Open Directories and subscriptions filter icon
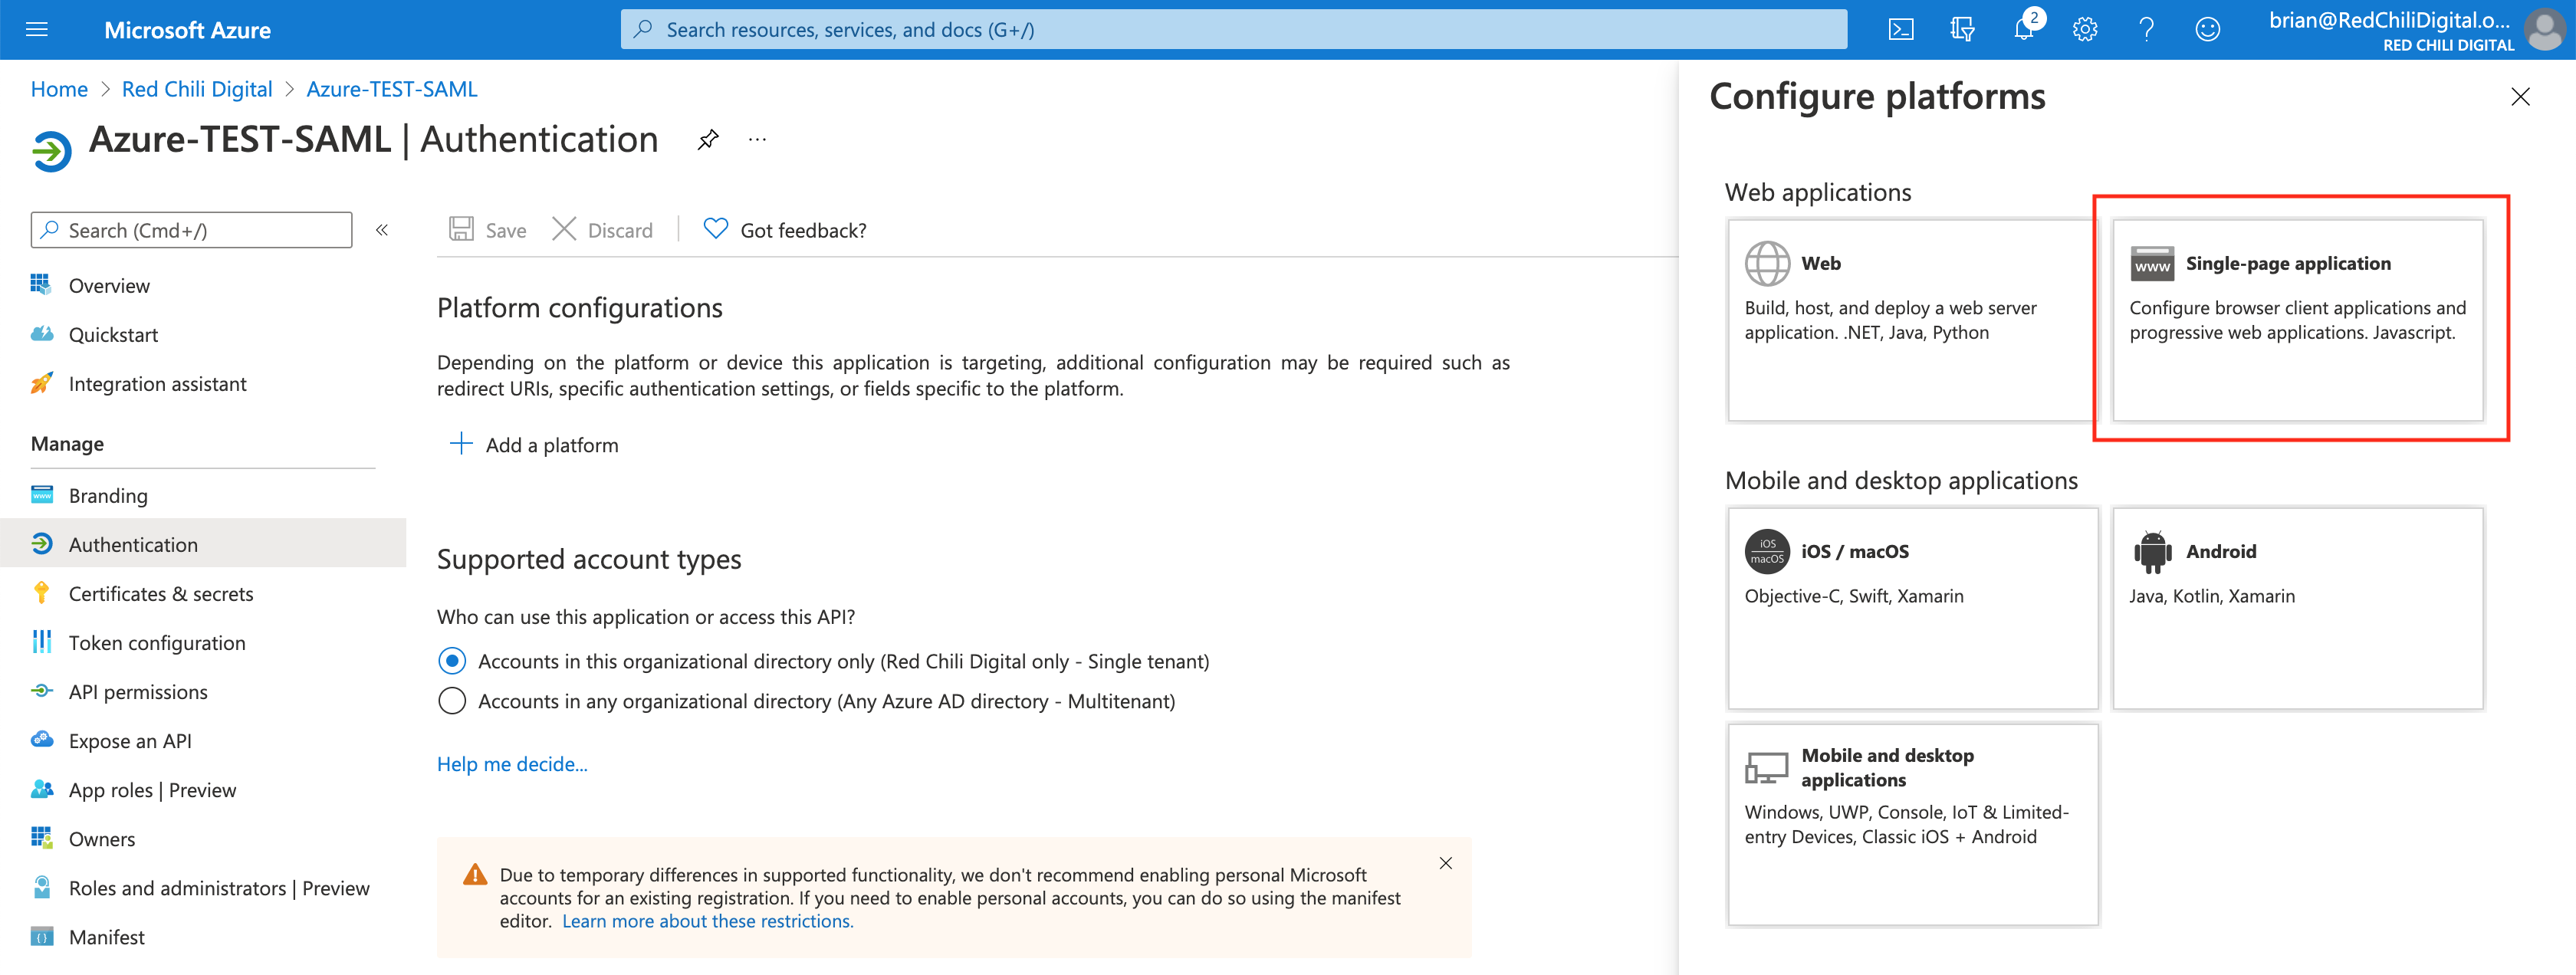The width and height of the screenshot is (2576, 975). click(x=1961, y=30)
